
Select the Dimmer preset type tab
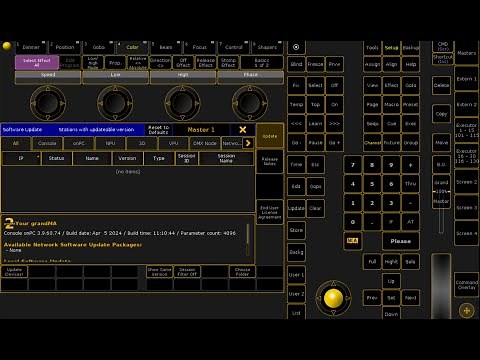point(31,47)
